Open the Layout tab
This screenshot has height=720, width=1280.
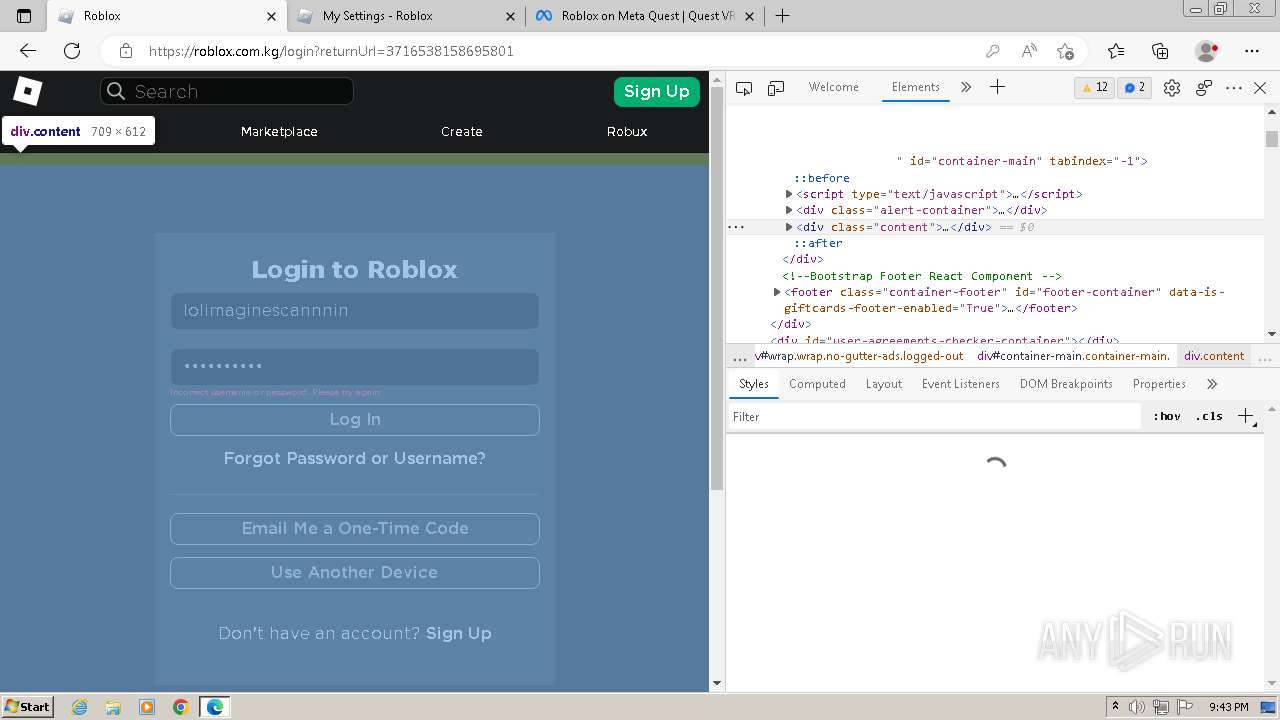[x=884, y=384]
